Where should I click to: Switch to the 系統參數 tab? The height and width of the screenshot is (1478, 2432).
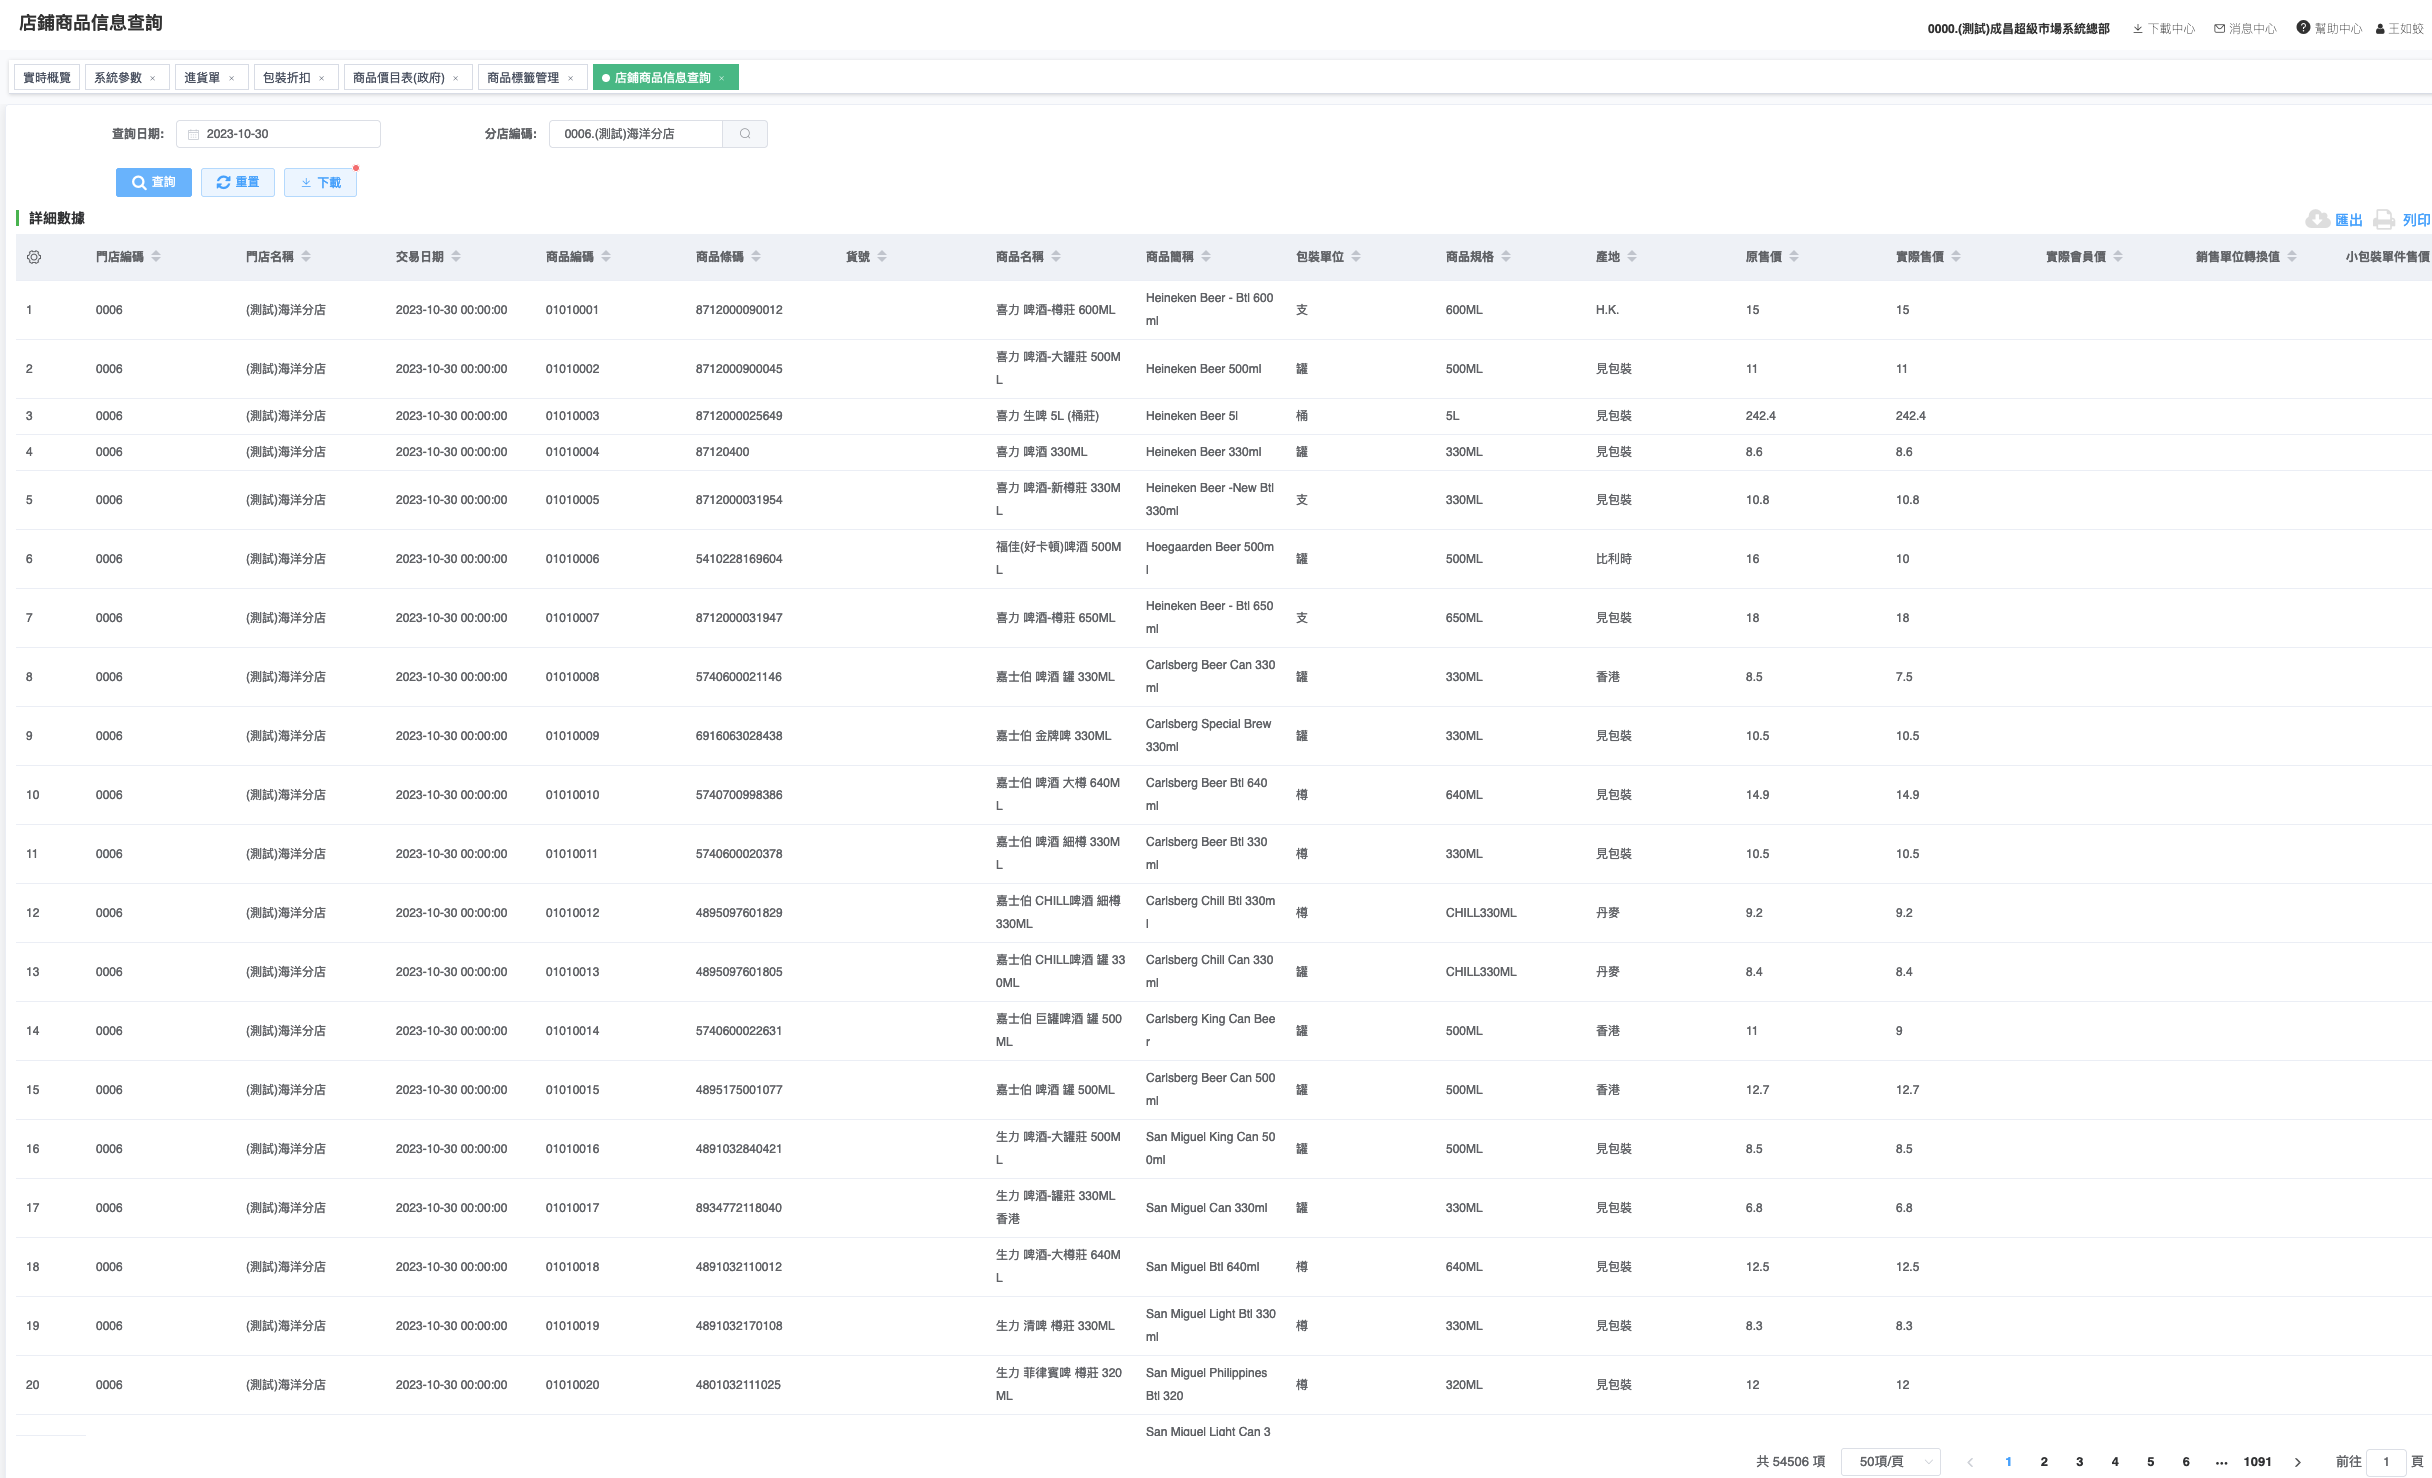(x=118, y=78)
